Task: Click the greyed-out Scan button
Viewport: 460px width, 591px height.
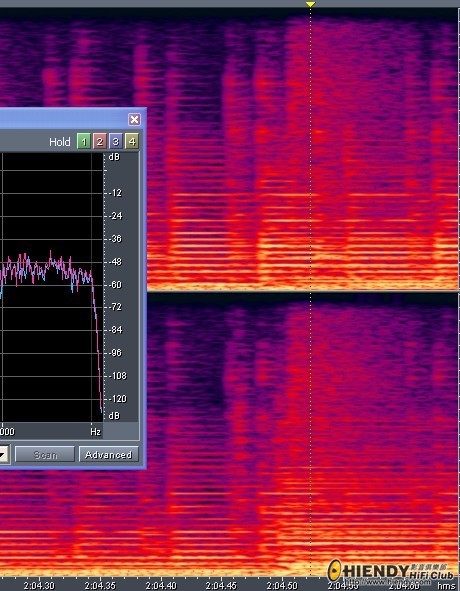Action: [45, 455]
